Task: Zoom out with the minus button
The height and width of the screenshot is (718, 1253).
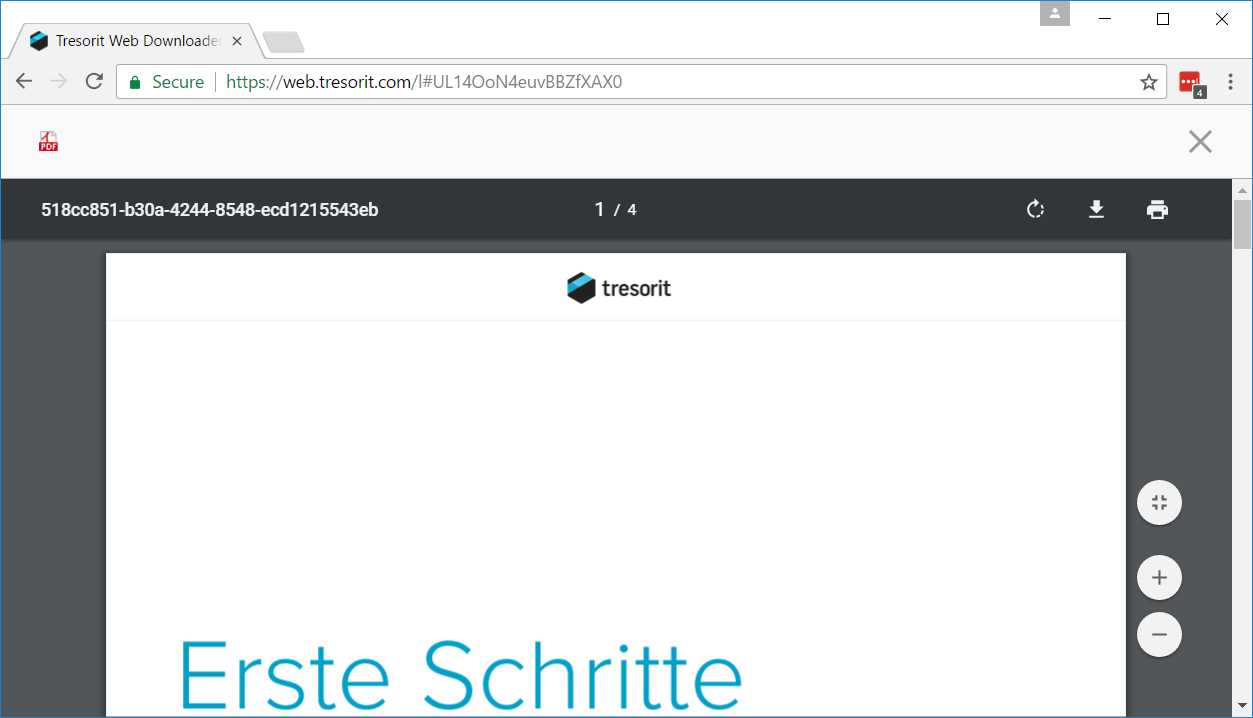Action: click(x=1160, y=634)
